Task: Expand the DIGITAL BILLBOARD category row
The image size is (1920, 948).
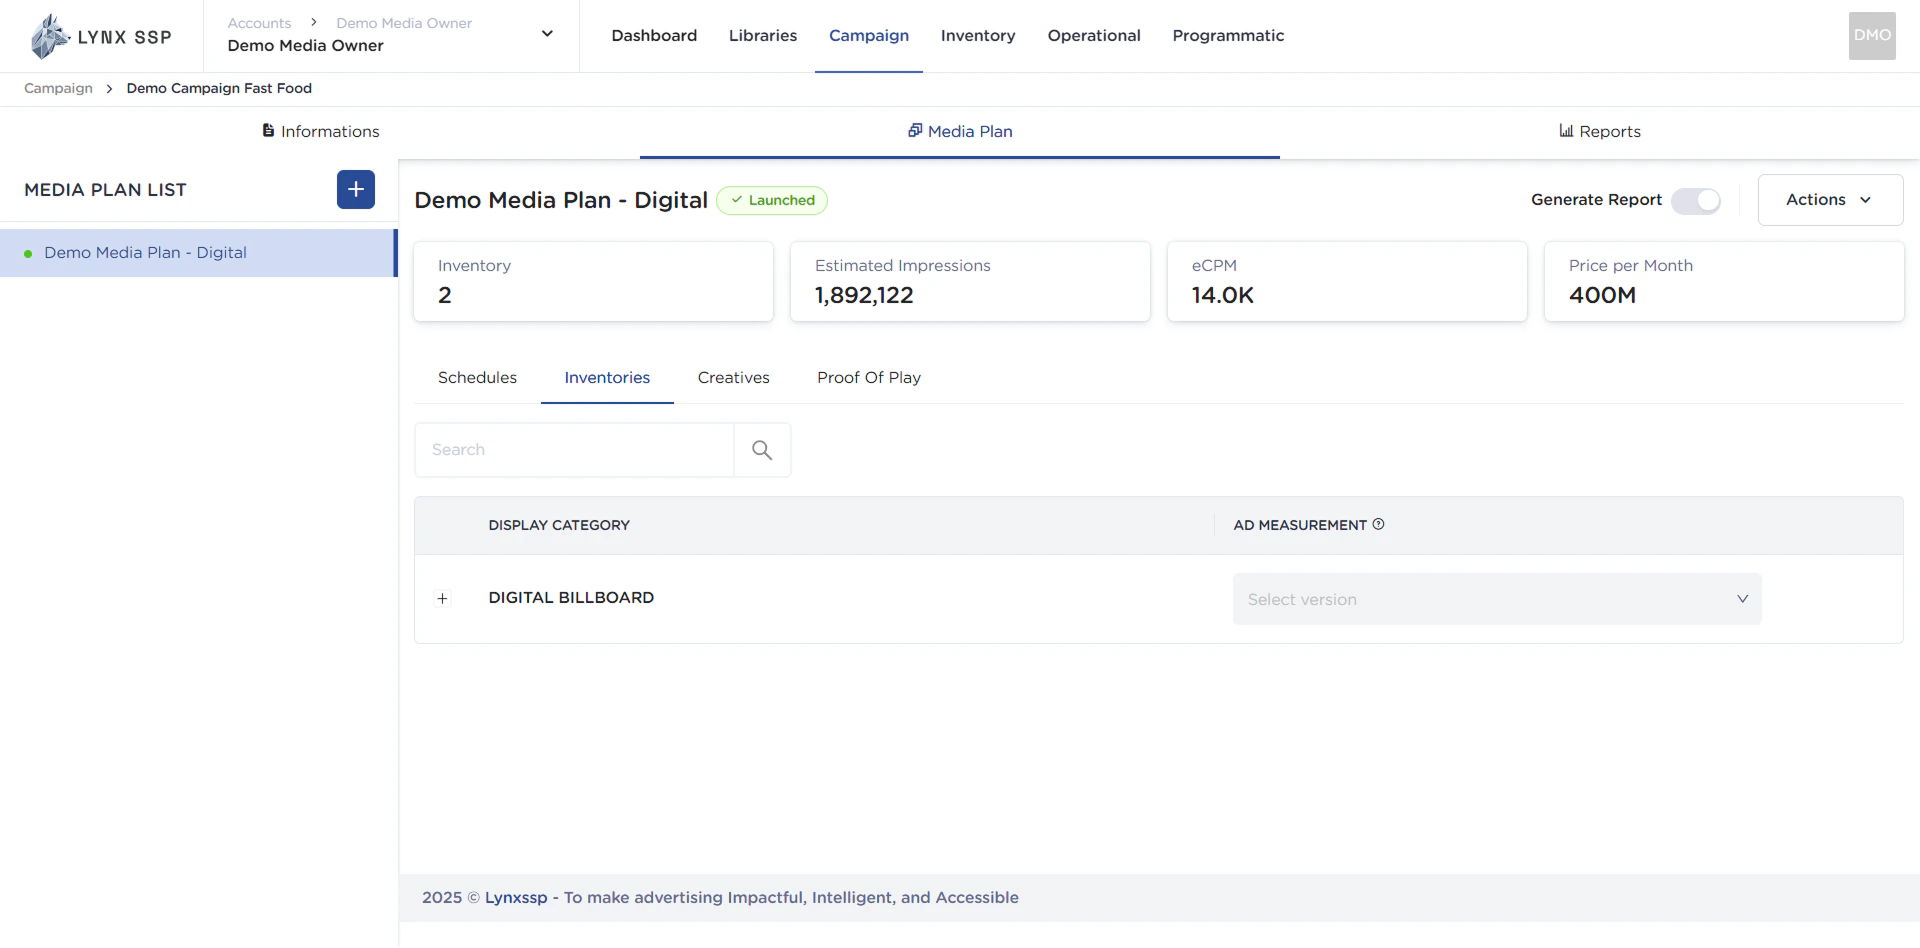Action: pyautogui.click(x=443, y=598)
